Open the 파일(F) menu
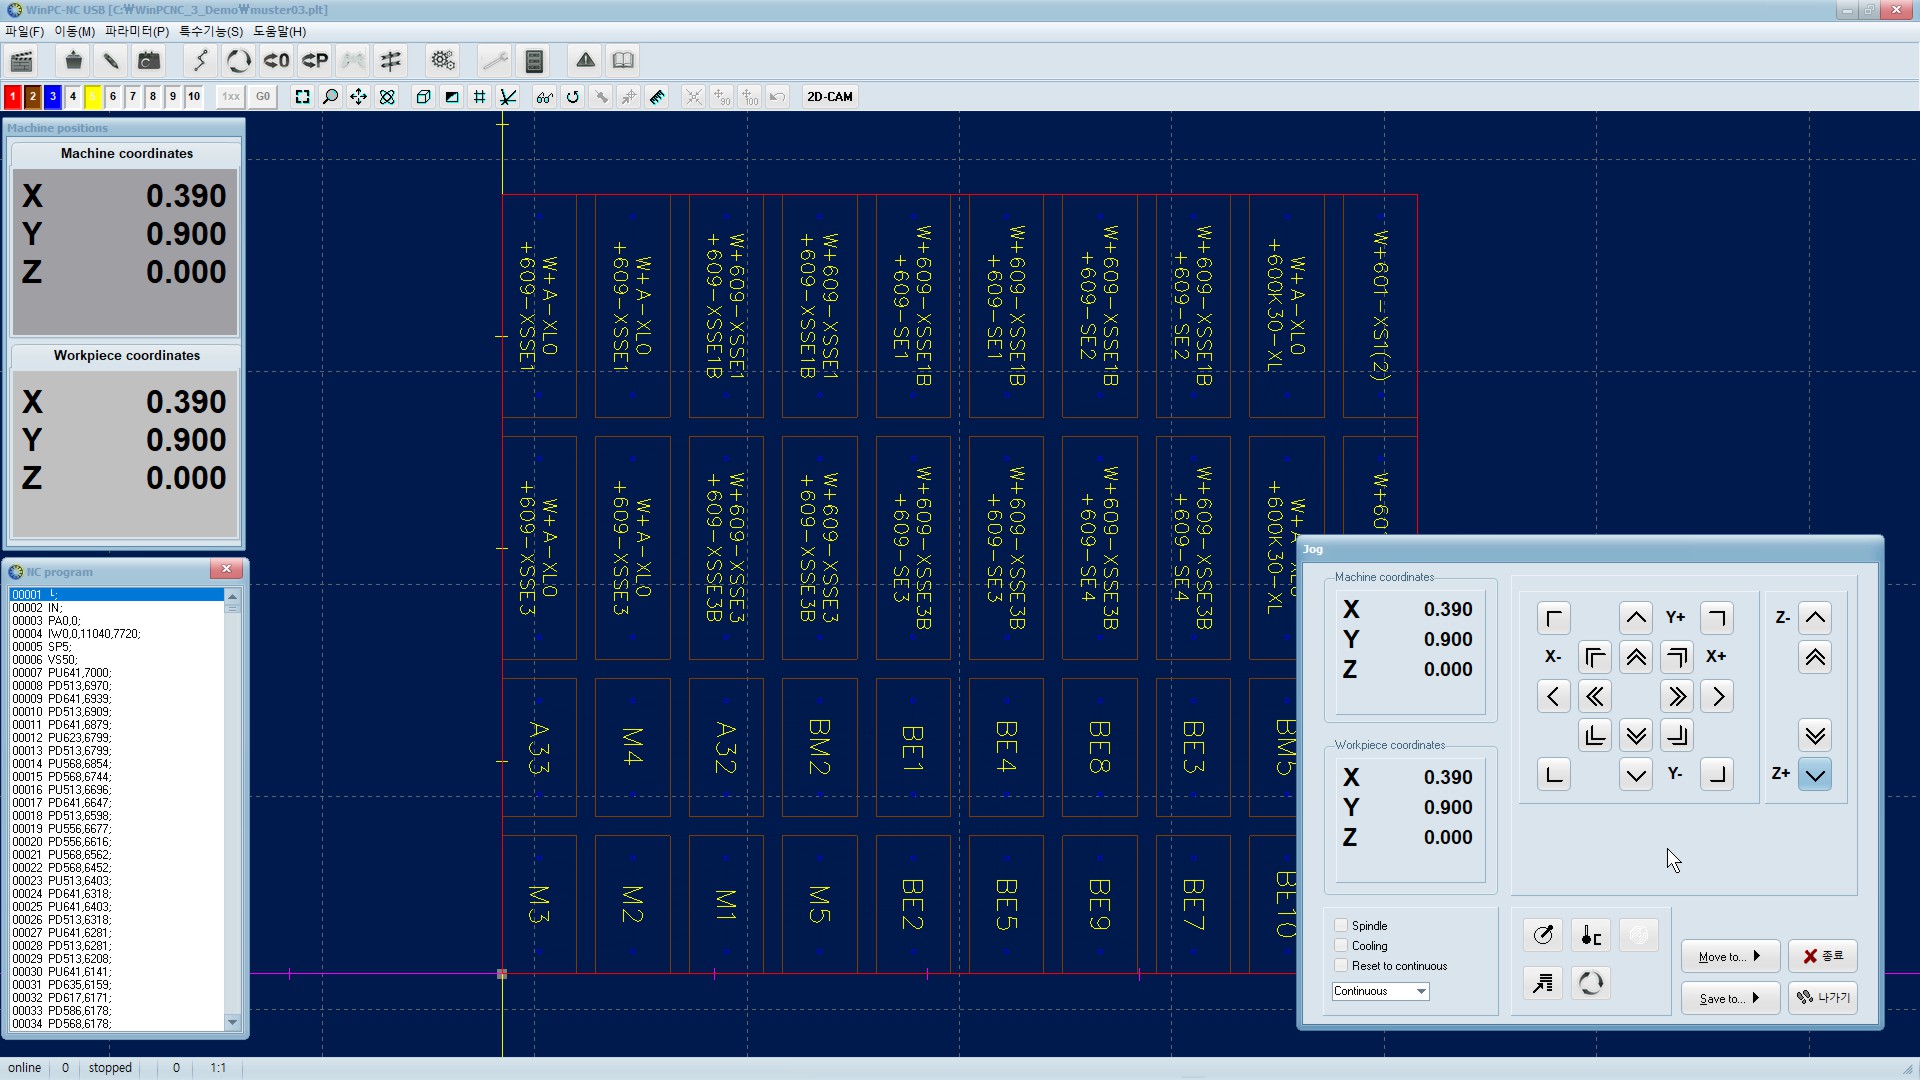The width and height of the screenshot is (1920, 1080). click(x=24, y=31)
